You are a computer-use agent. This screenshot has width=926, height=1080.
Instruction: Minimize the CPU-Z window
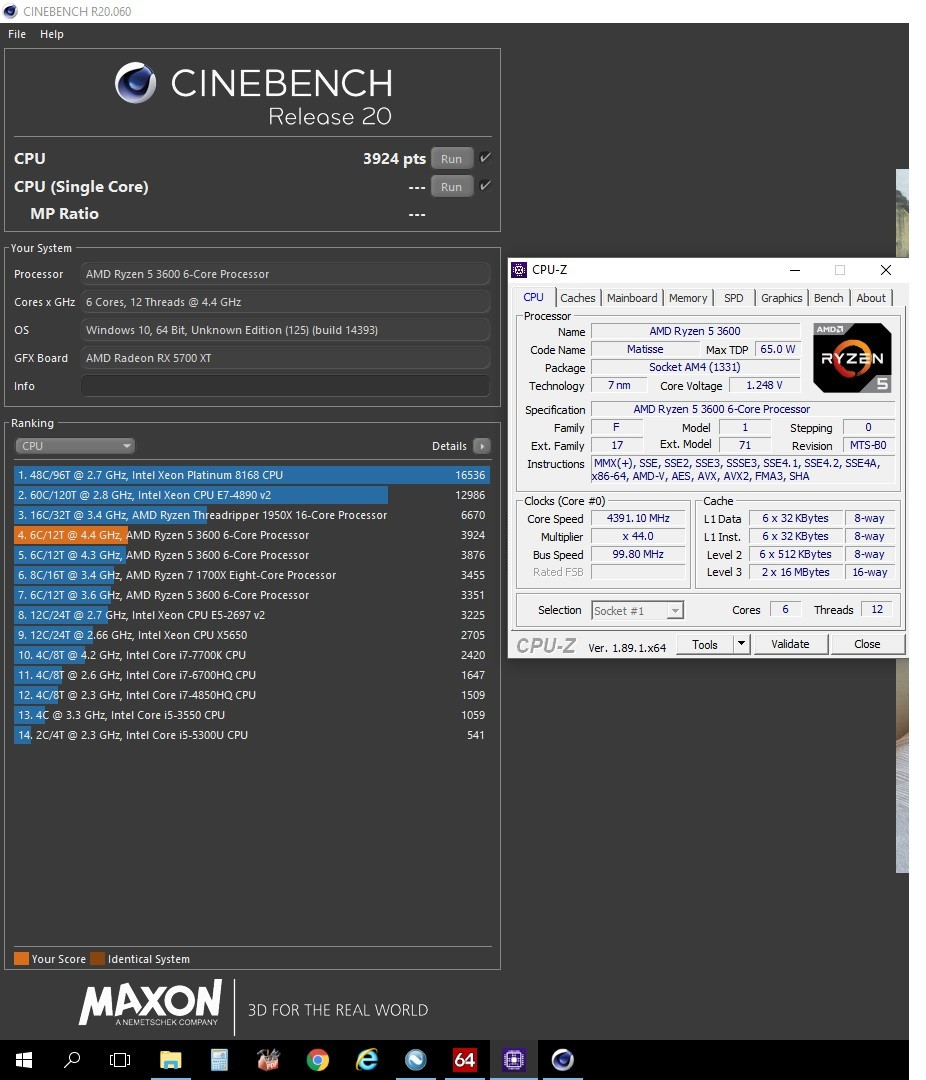point(794,270)
